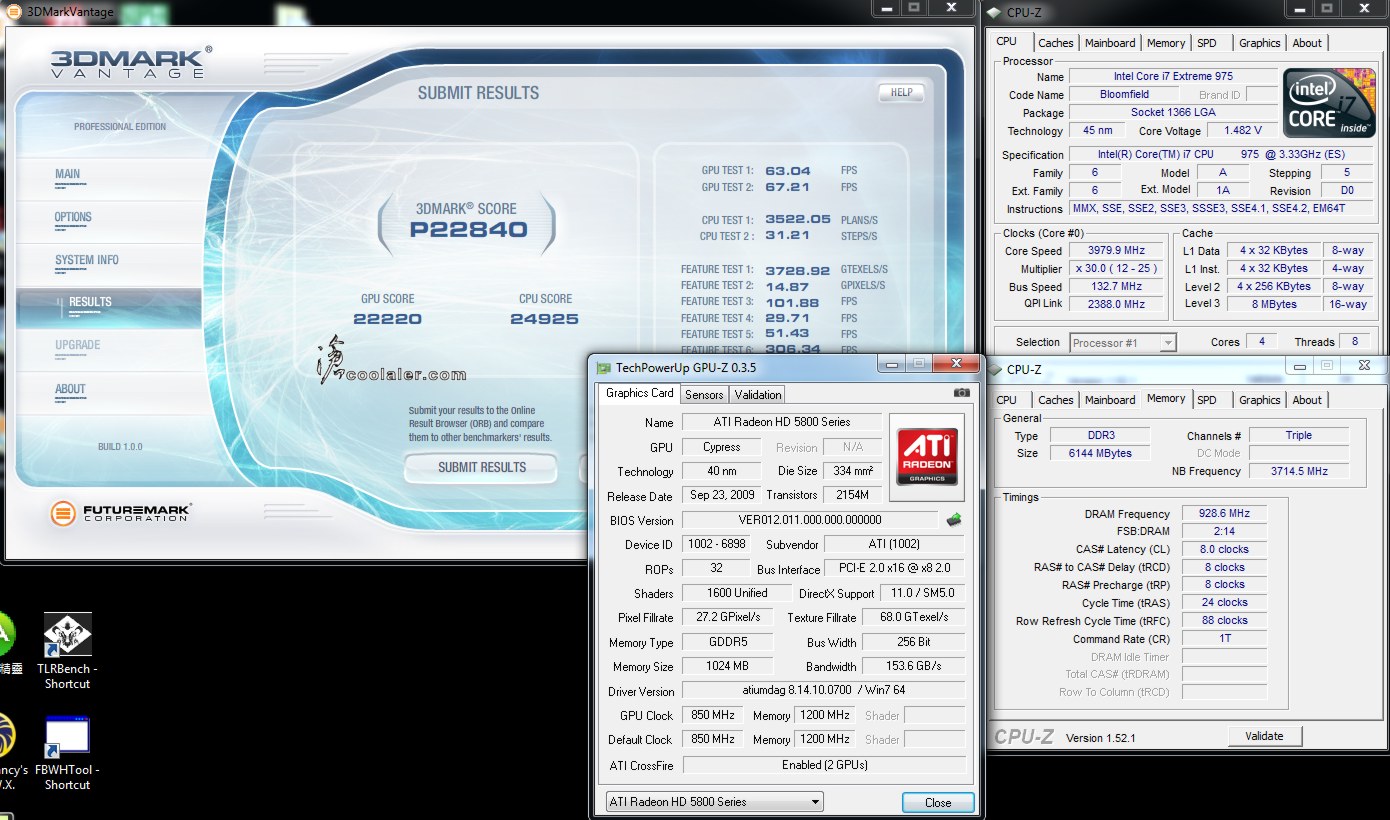
Task: Click the Channels # value Triple
Action: [1299, 435]
